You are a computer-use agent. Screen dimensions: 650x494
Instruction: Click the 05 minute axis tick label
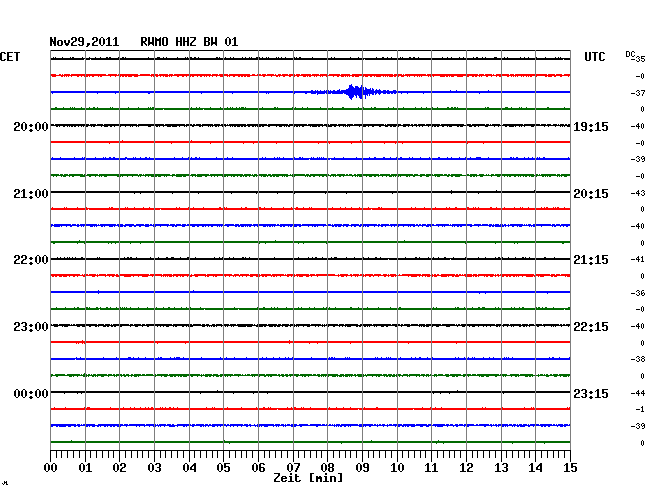point(223,468)
